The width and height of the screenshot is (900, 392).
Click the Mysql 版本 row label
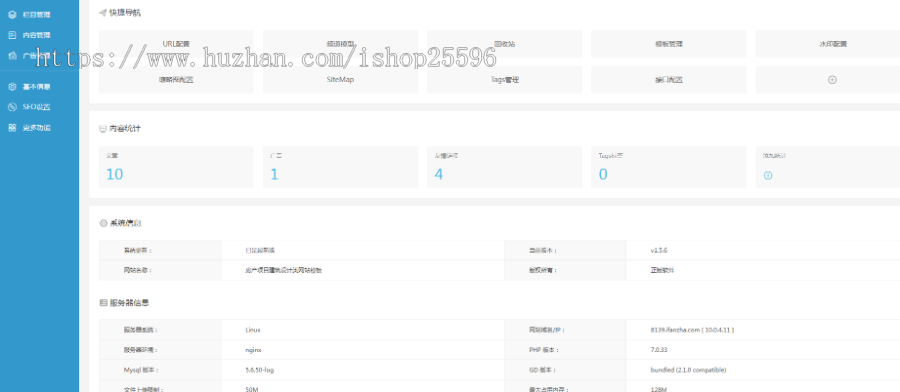click(x=141, y=370)
